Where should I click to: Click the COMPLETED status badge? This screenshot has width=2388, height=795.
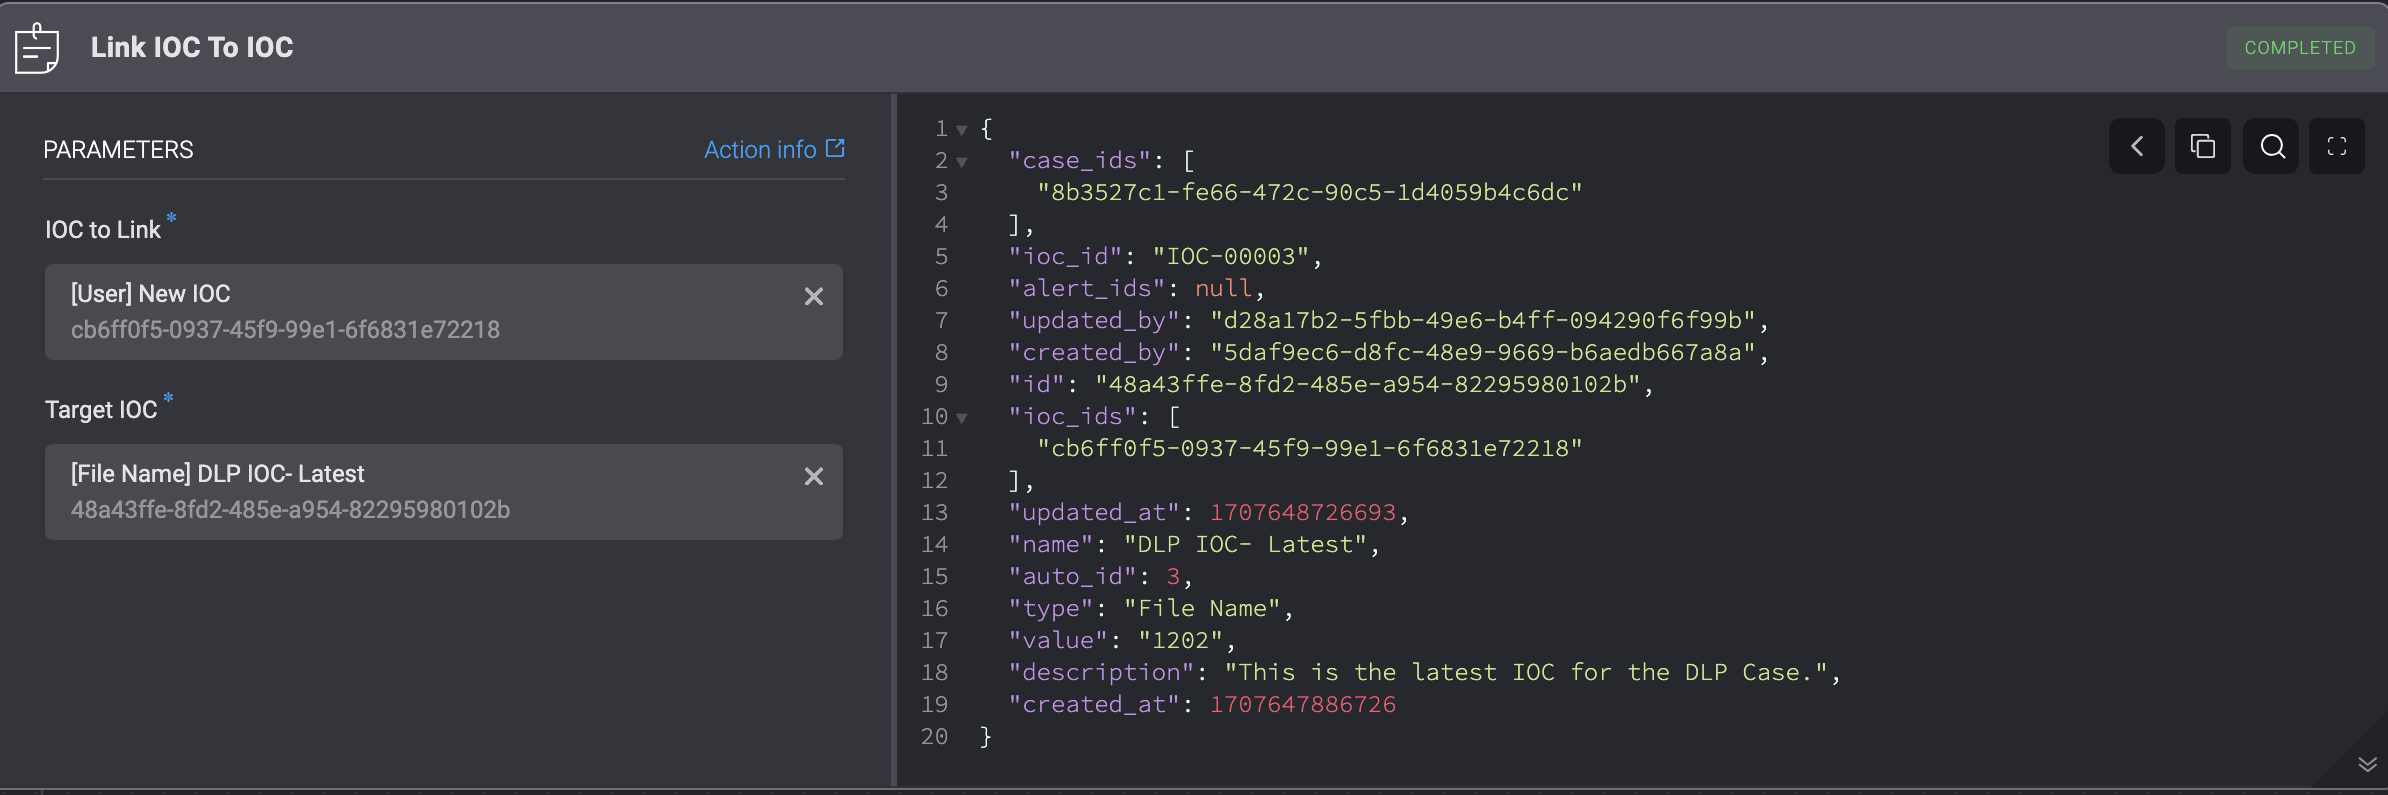(x=2300, y=48)
